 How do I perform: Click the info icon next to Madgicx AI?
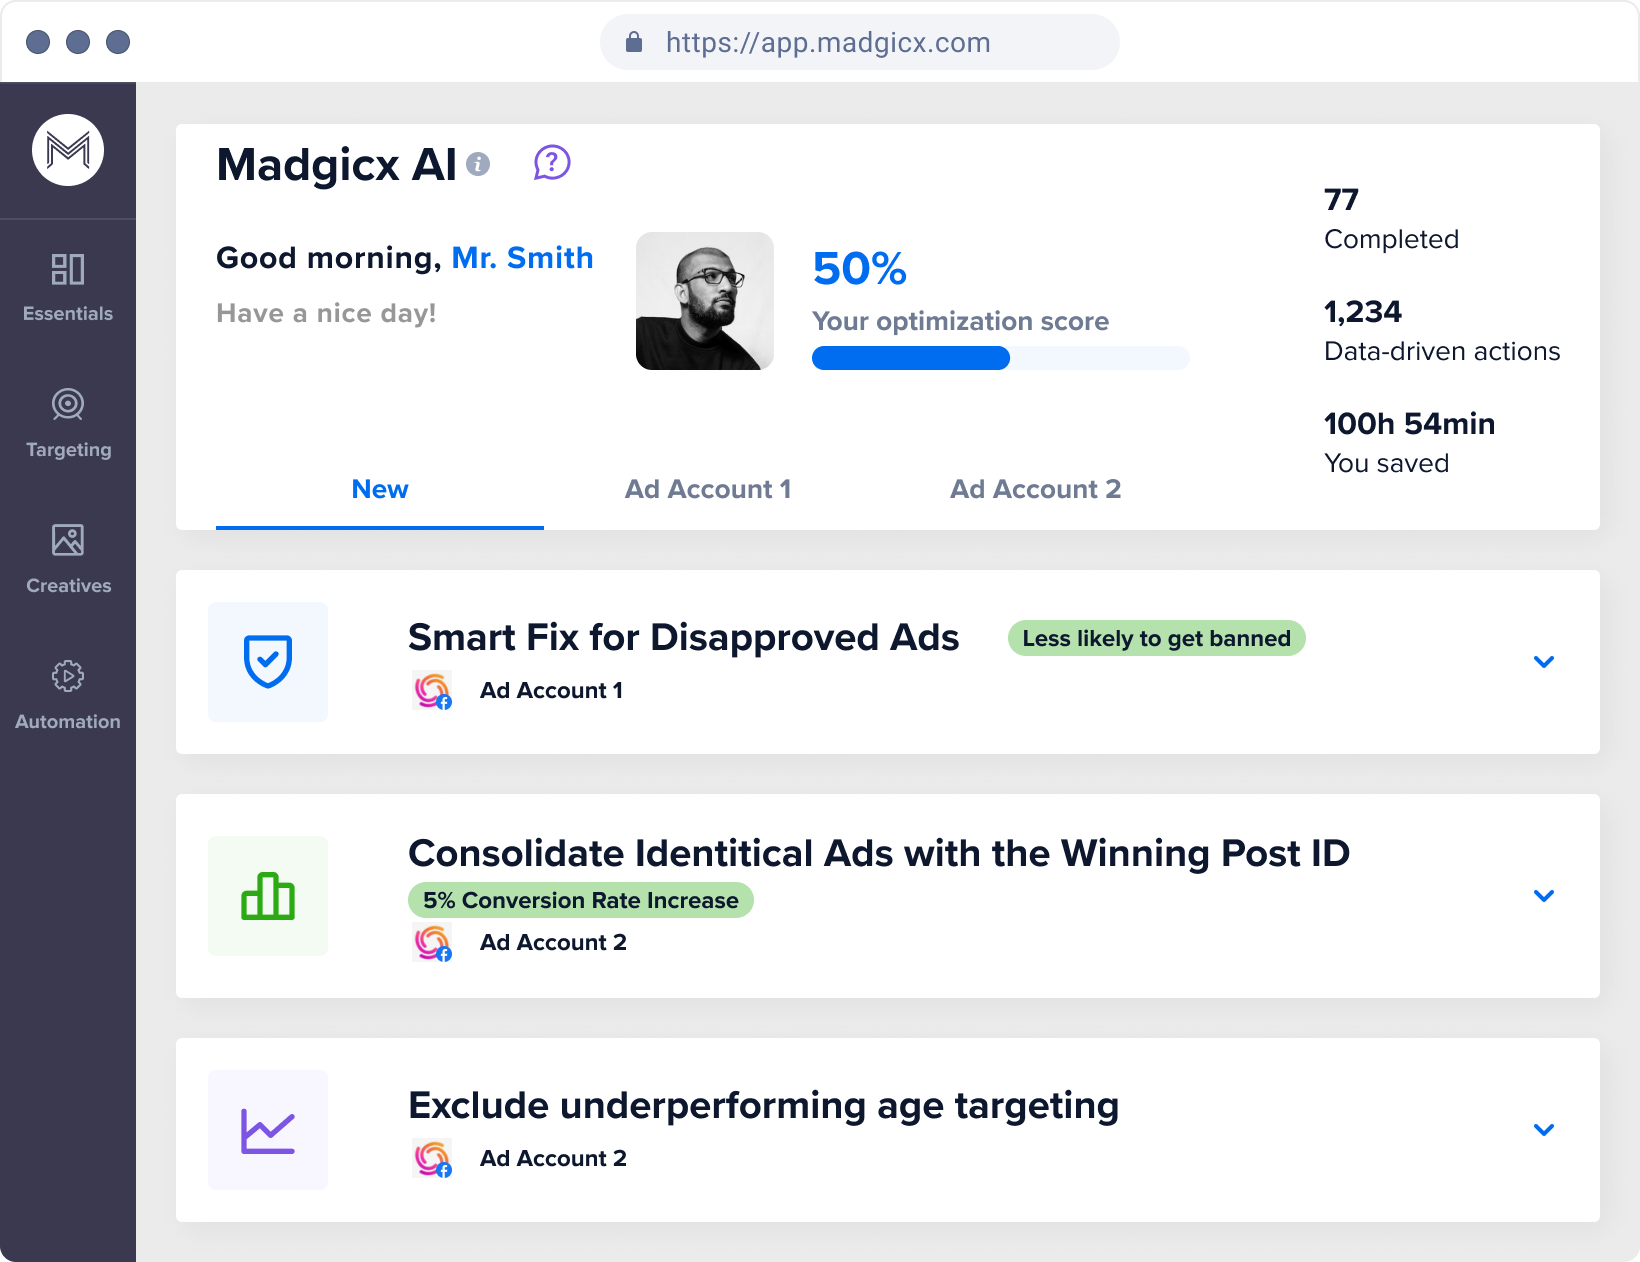click(x=478, y=165)
